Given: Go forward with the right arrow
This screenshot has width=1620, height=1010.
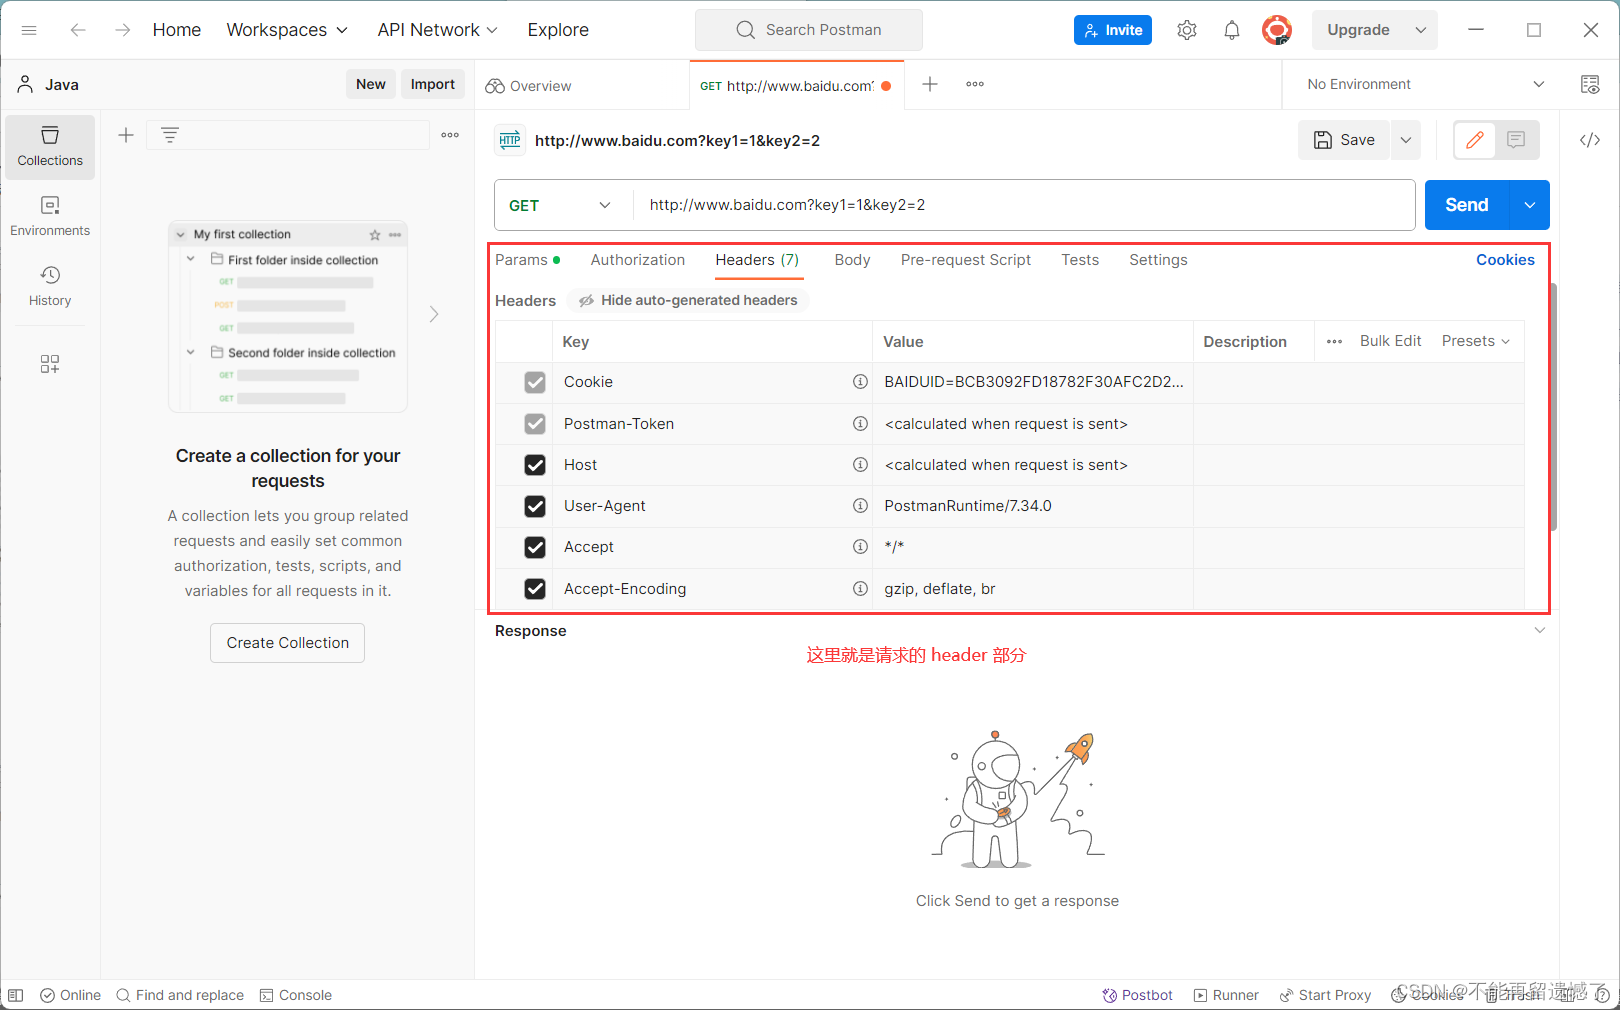Looking at the screenshot, I should tap(122, 30).
